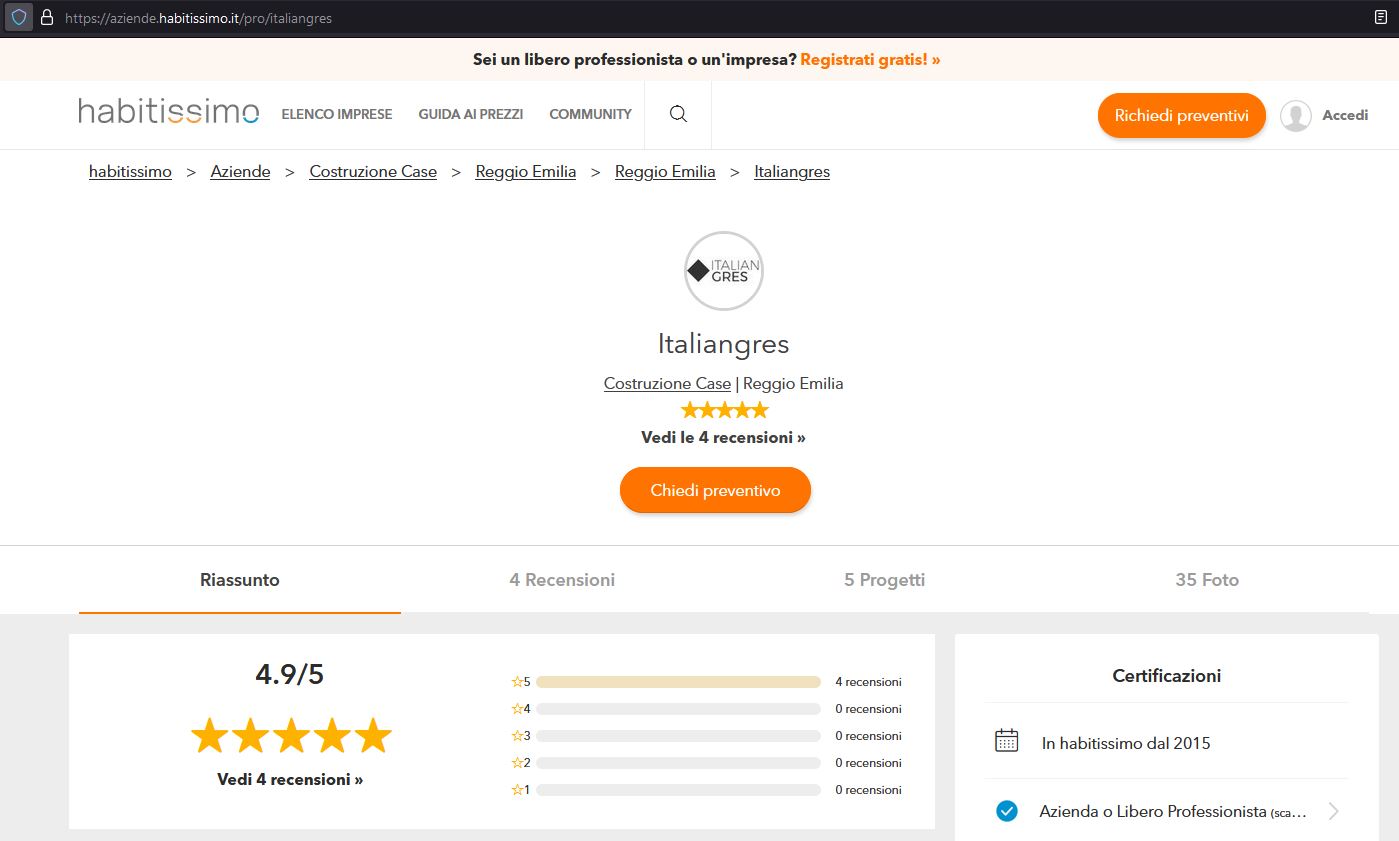1399x841 pixels.
Task: Click 'In habitissimo dal 2015' text
Action: 1126,743
